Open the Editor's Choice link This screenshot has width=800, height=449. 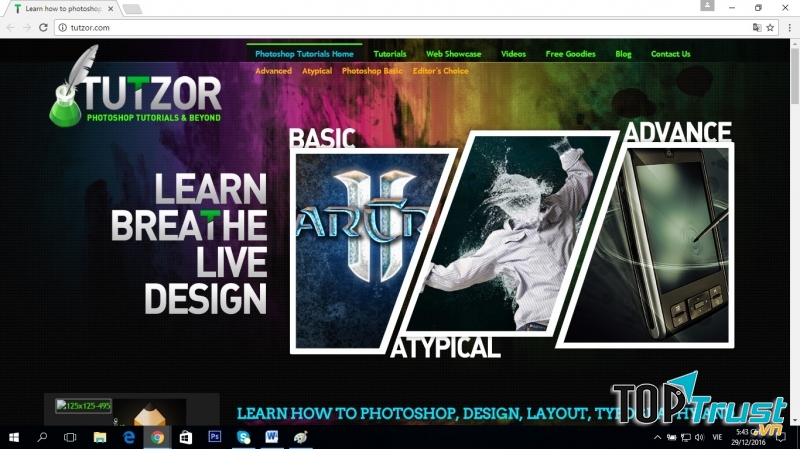tap(440, 71)
